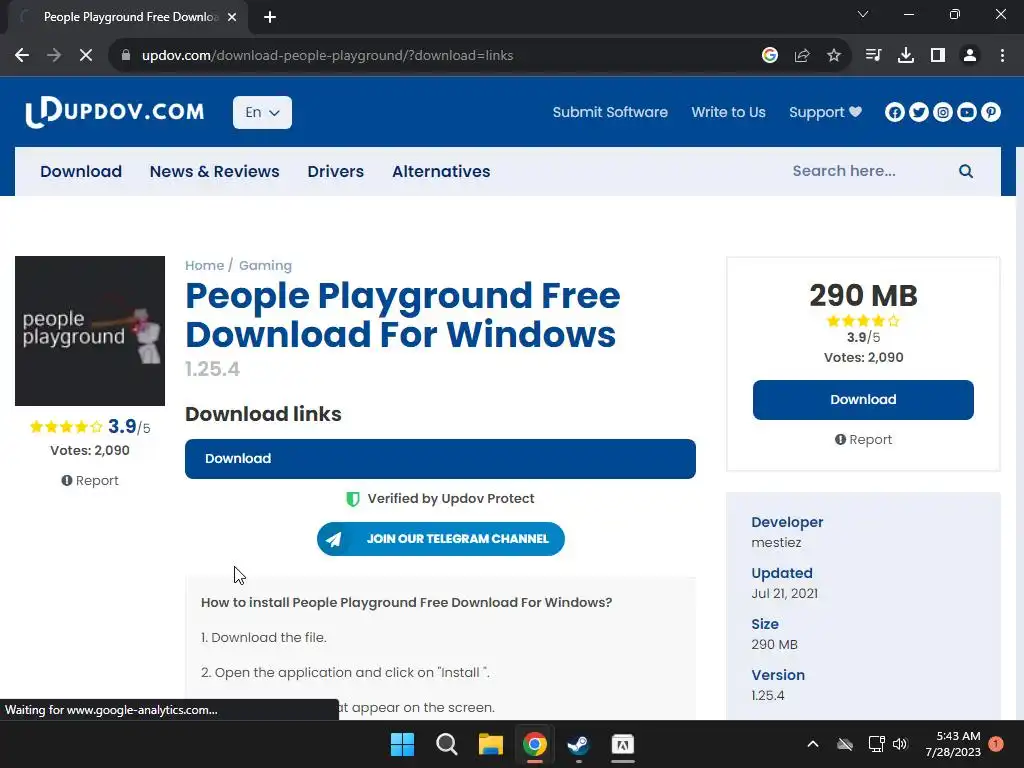Open the Drivers menu item
1024x768 pixels.
coord(336,171)
